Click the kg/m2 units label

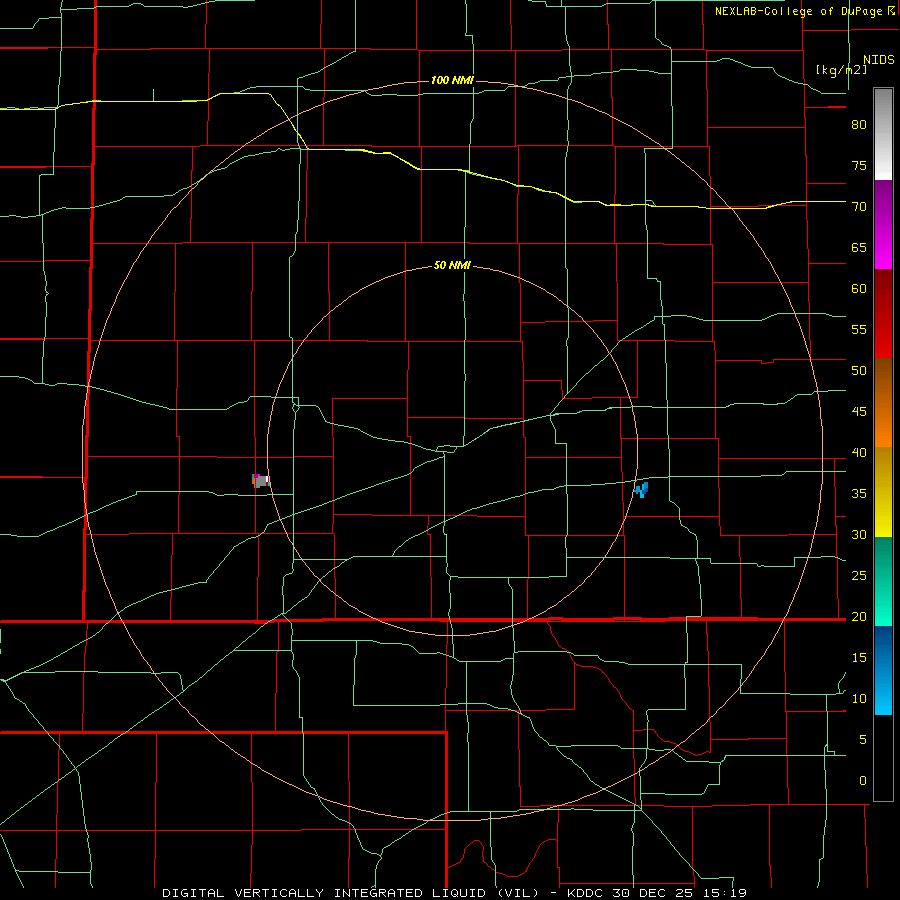click(841, 70)
